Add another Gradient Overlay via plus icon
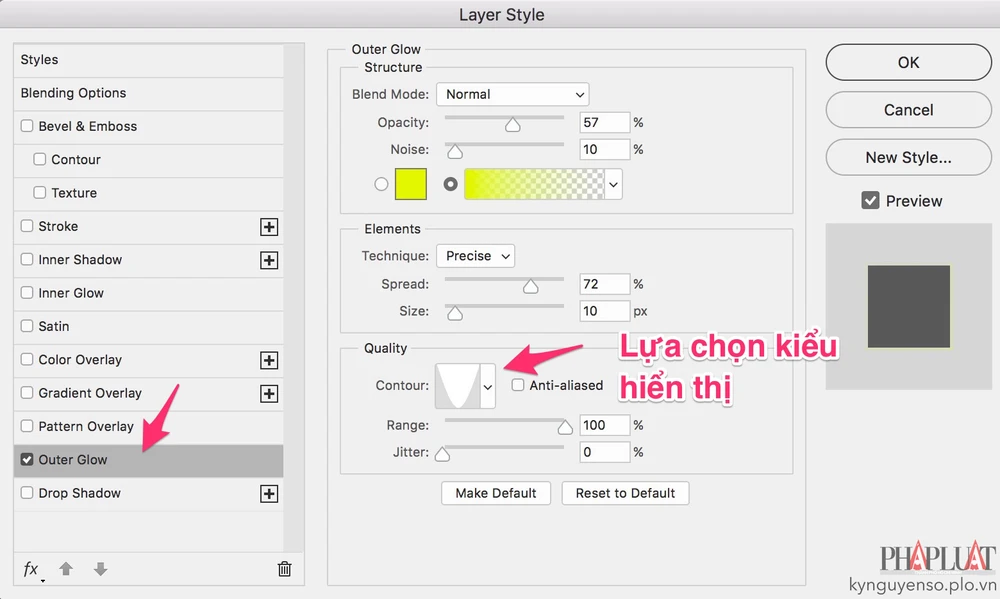The height and width of the screenshot is (599, 1000). pyautogui.click(x=268, y=394)
